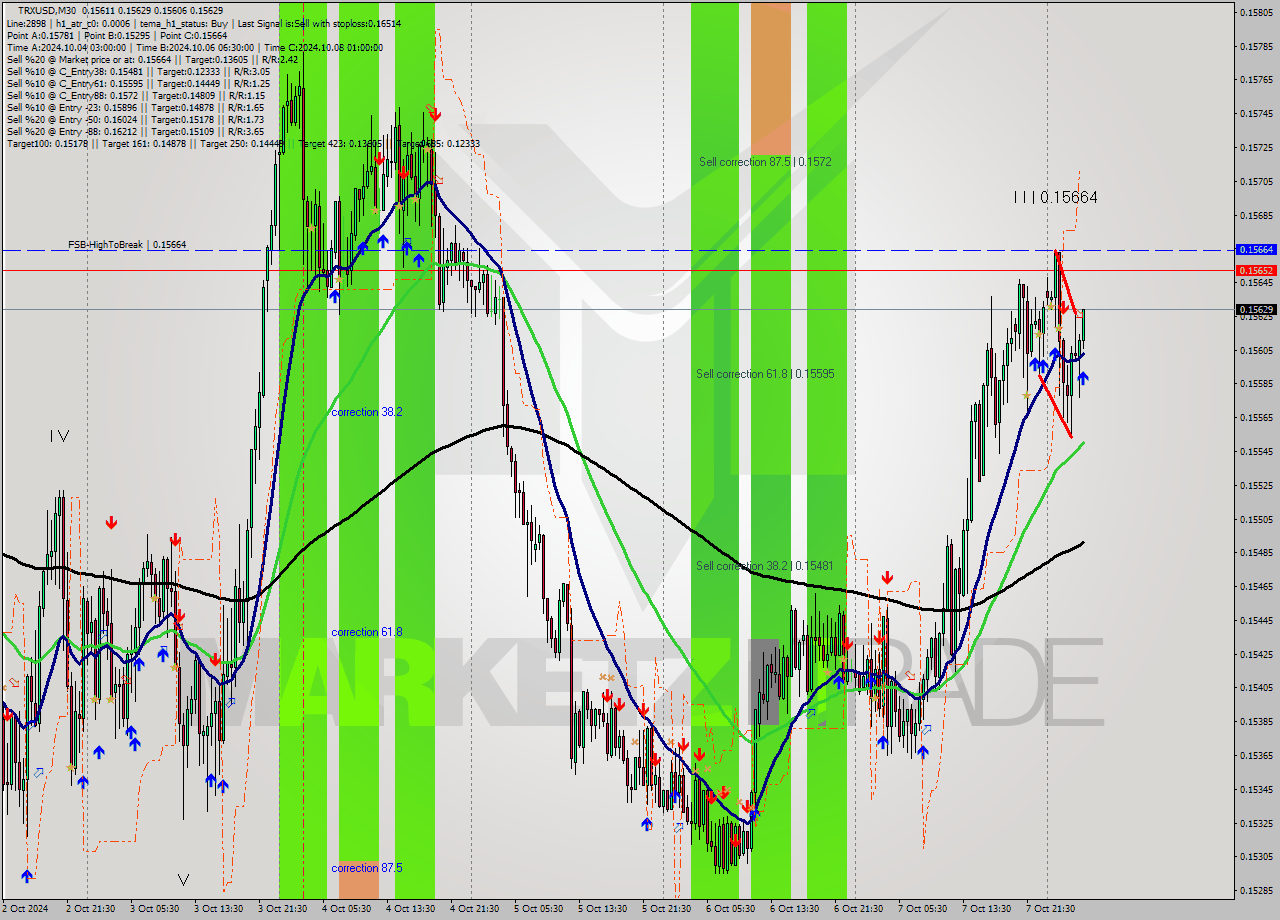
Task: Click the '3 Oct 05:30' time label
Action: tap(153, 908)
